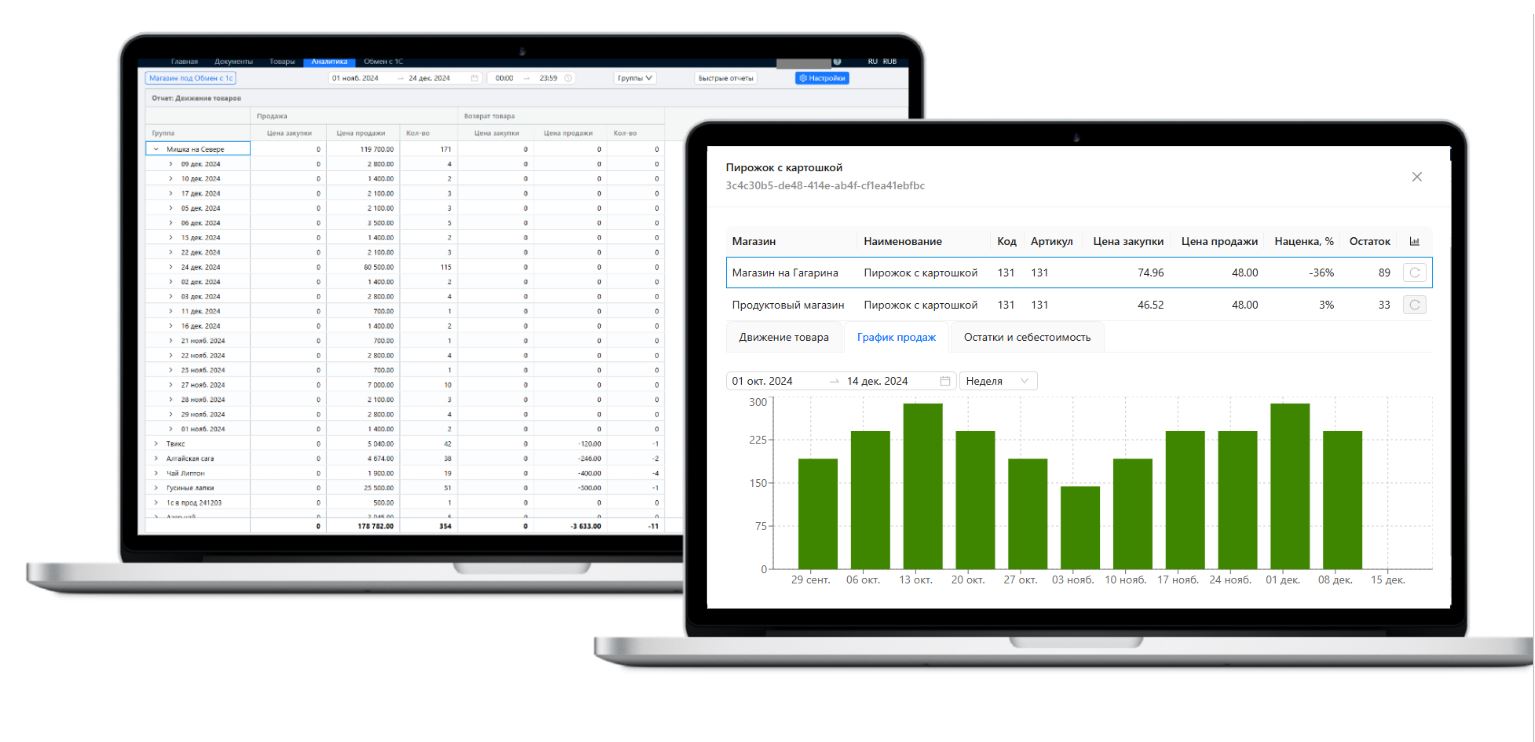
Task: Click the 01 окт. 2024 start date field
Action: (x=762, y=381)
